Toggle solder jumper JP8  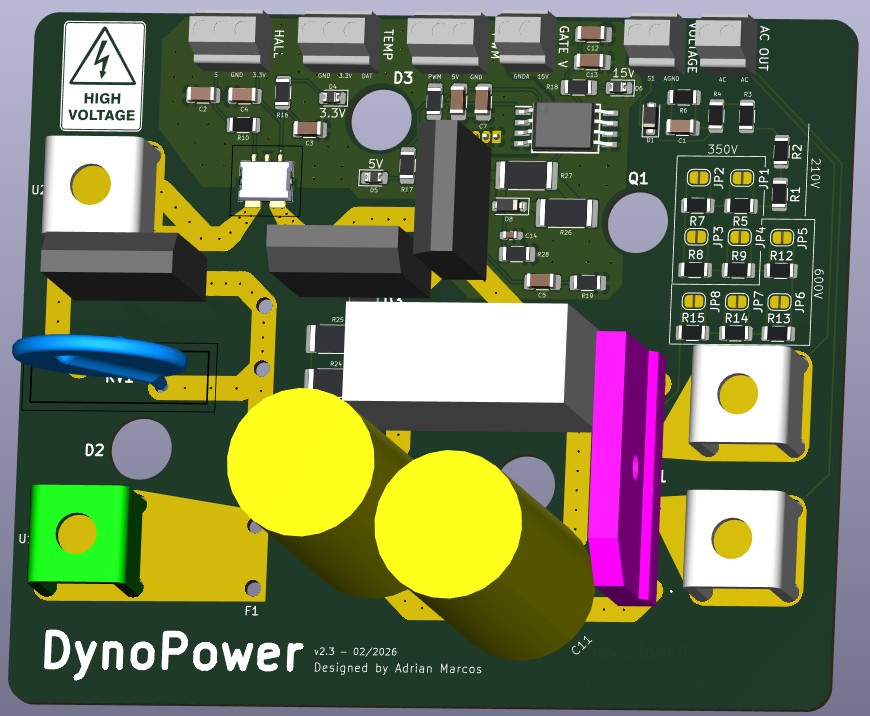click(692, 300)
